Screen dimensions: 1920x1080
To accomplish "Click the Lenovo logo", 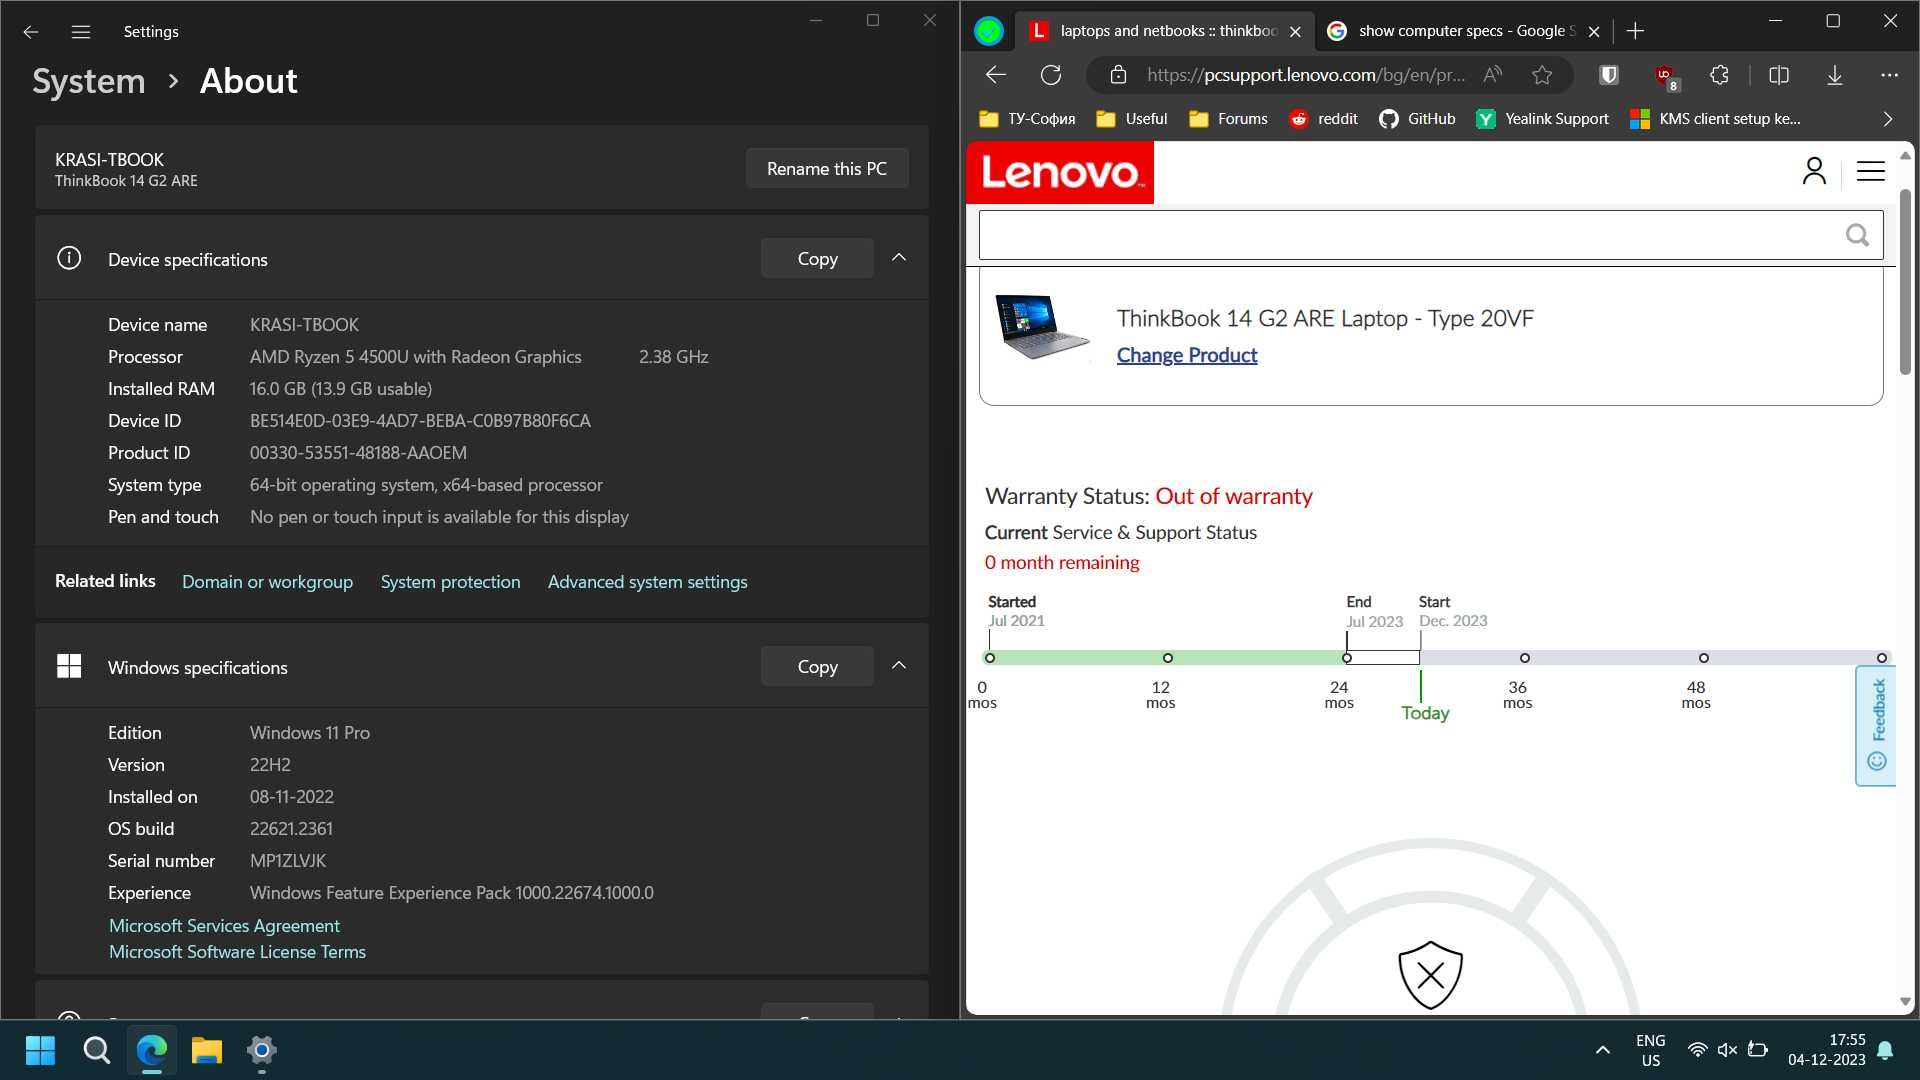I will point(1060,172).
